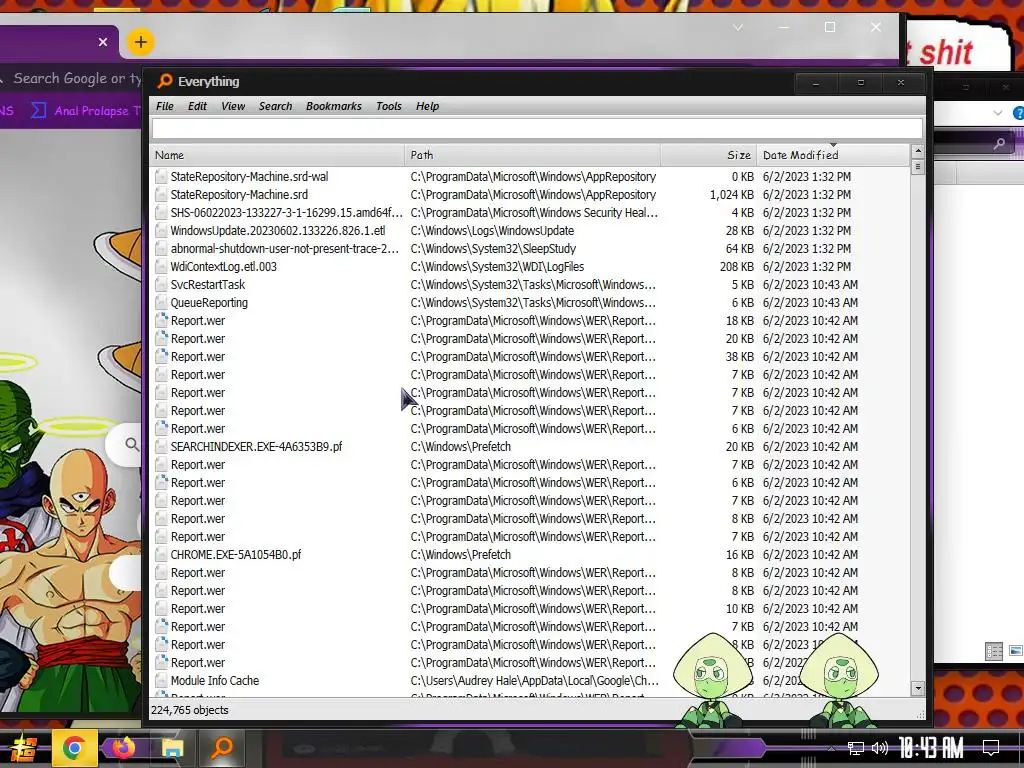Open the Edit menu in Everything
This screenshot has width=1024, height=768.
pos(197,106)
